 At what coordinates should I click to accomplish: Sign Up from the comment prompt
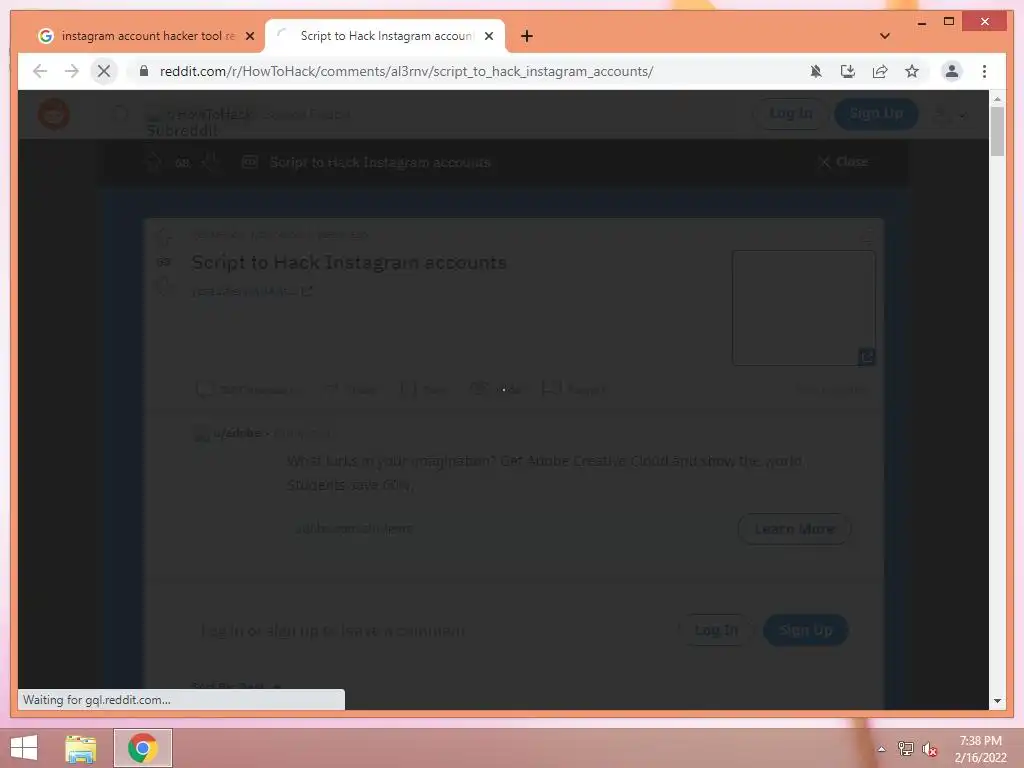(806, 630)
